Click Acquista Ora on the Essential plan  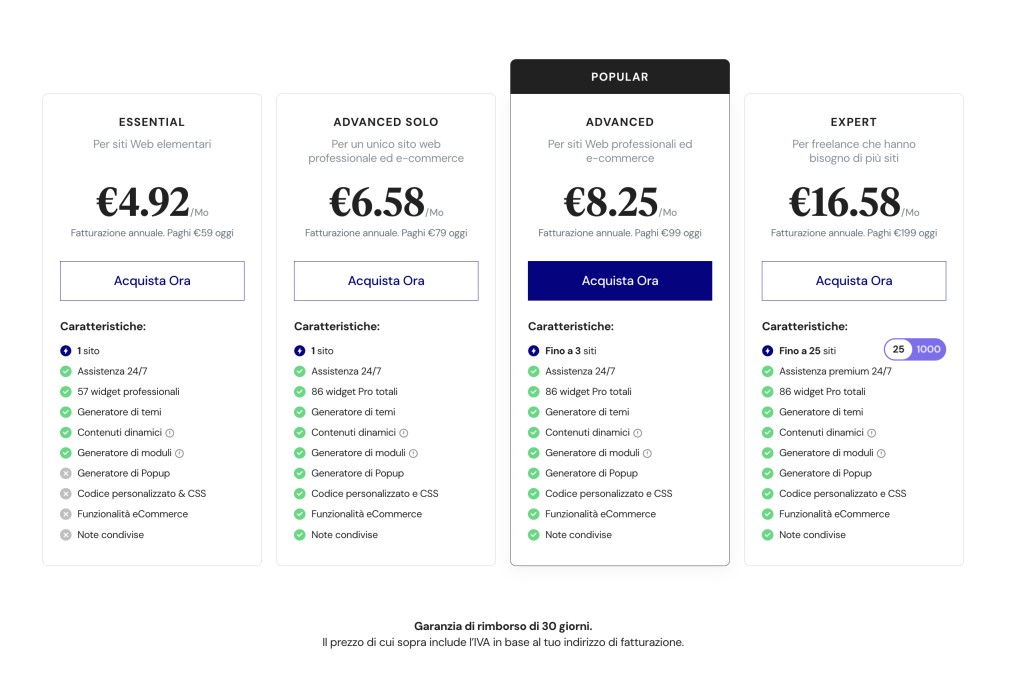[152, 281]
